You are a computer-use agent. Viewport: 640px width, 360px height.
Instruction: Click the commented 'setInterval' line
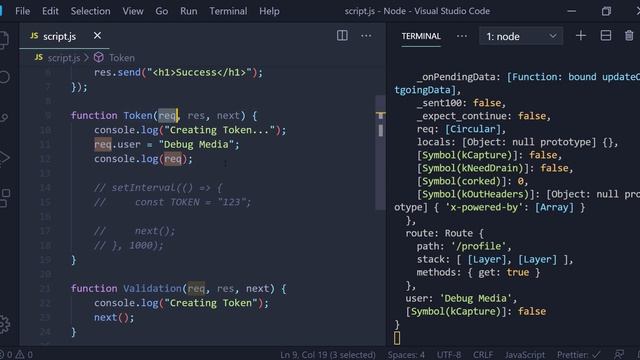pos(158,188)
